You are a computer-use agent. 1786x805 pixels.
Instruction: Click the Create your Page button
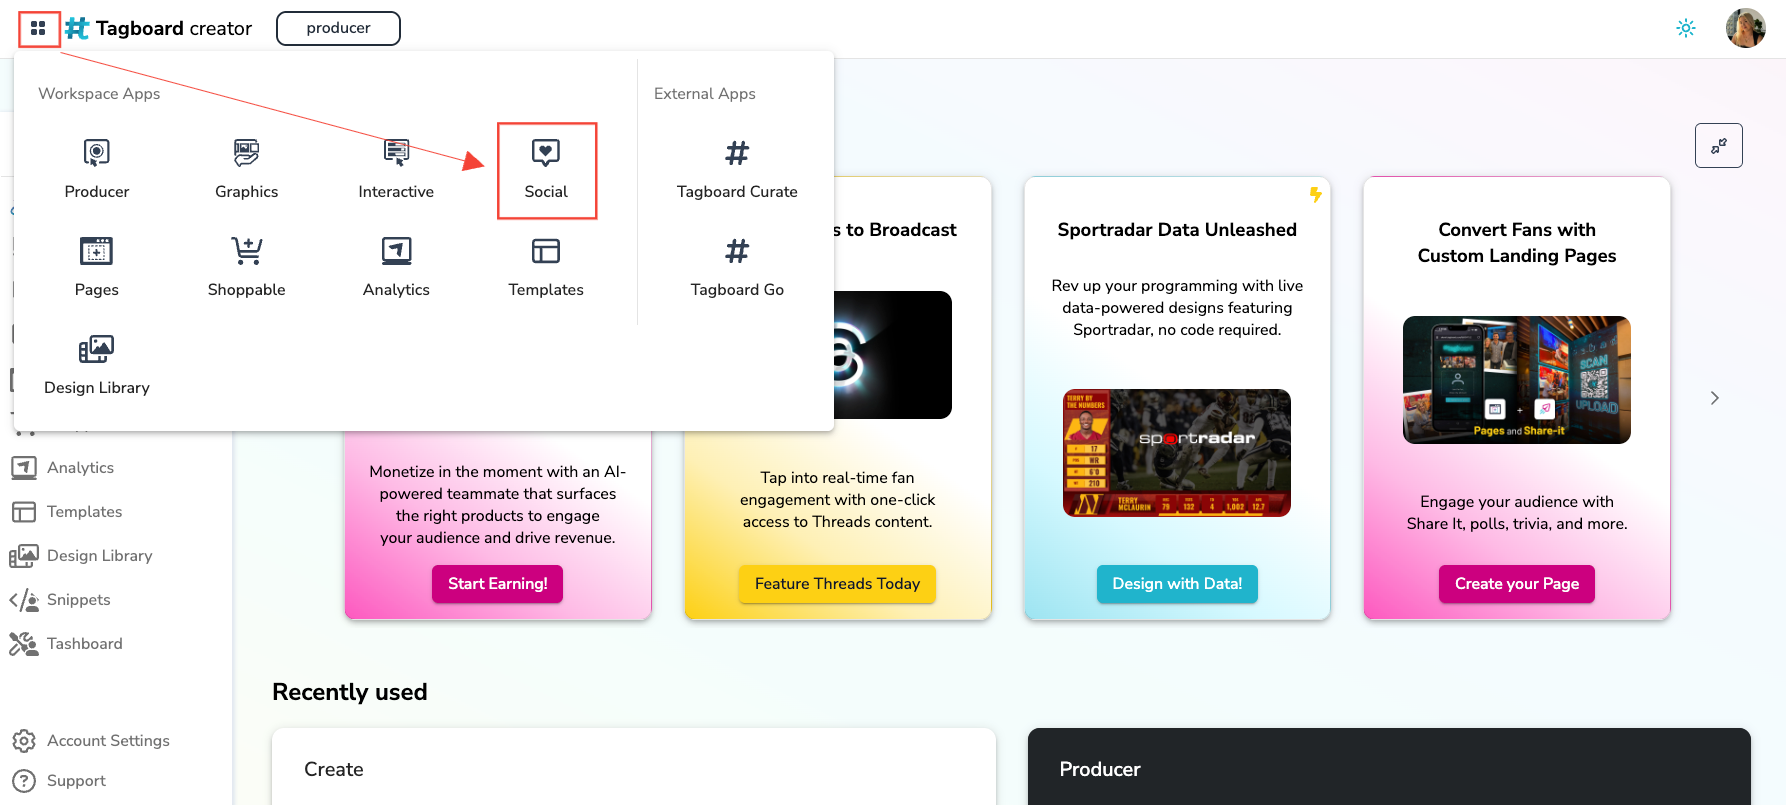1517,584
